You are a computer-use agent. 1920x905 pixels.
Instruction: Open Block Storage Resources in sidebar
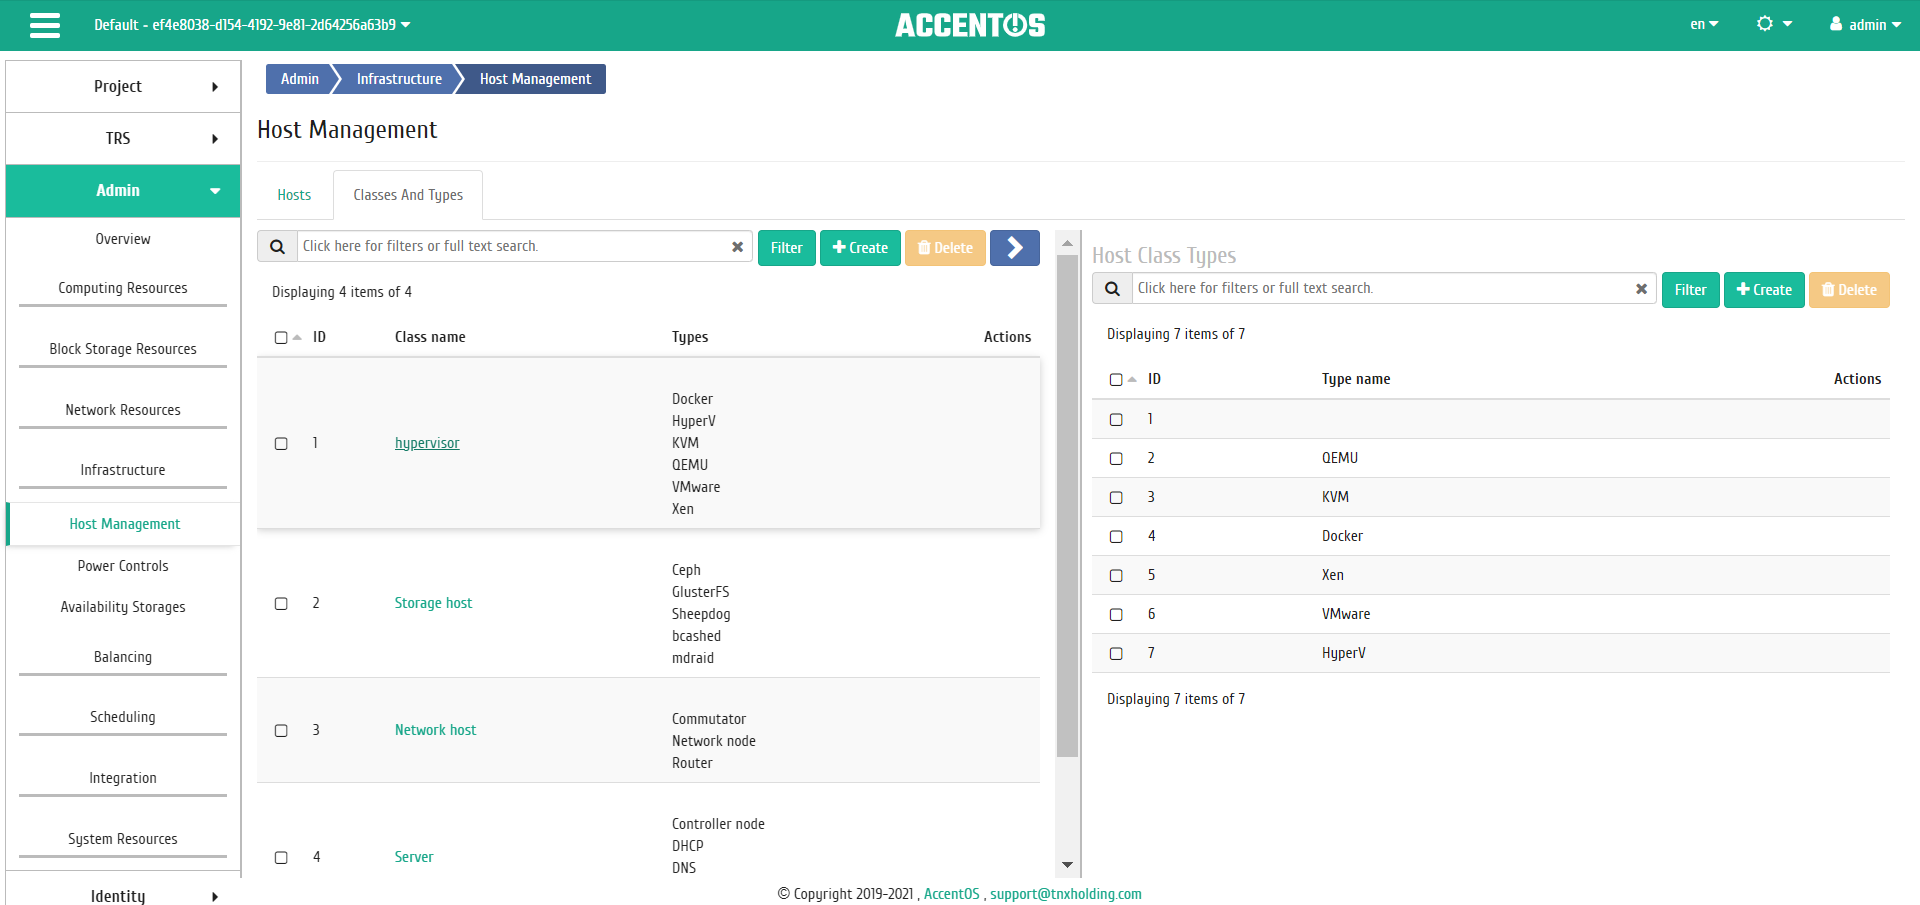[123, 349]
